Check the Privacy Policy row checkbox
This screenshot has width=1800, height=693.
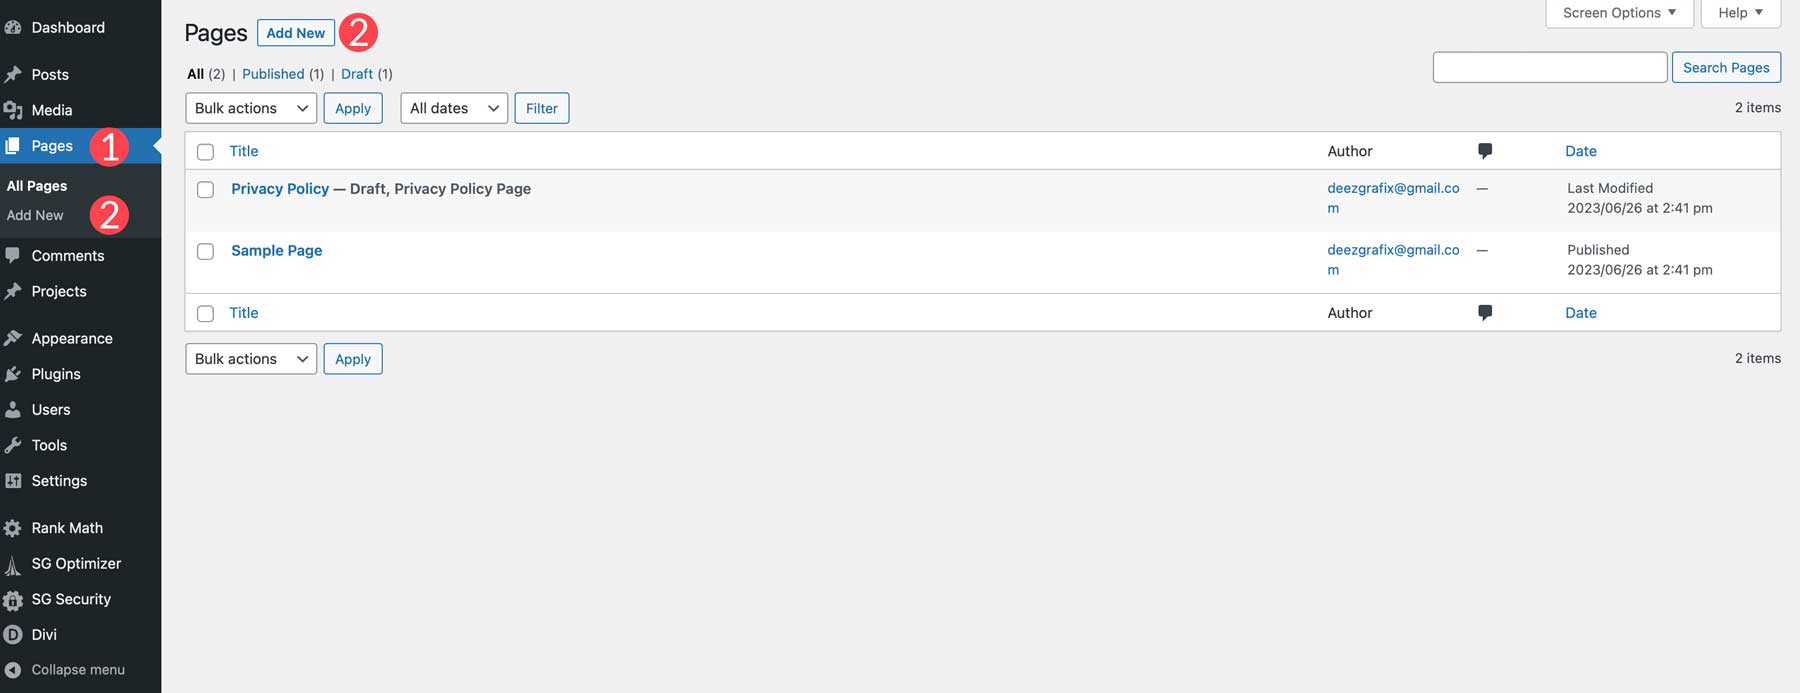(205, 189)
